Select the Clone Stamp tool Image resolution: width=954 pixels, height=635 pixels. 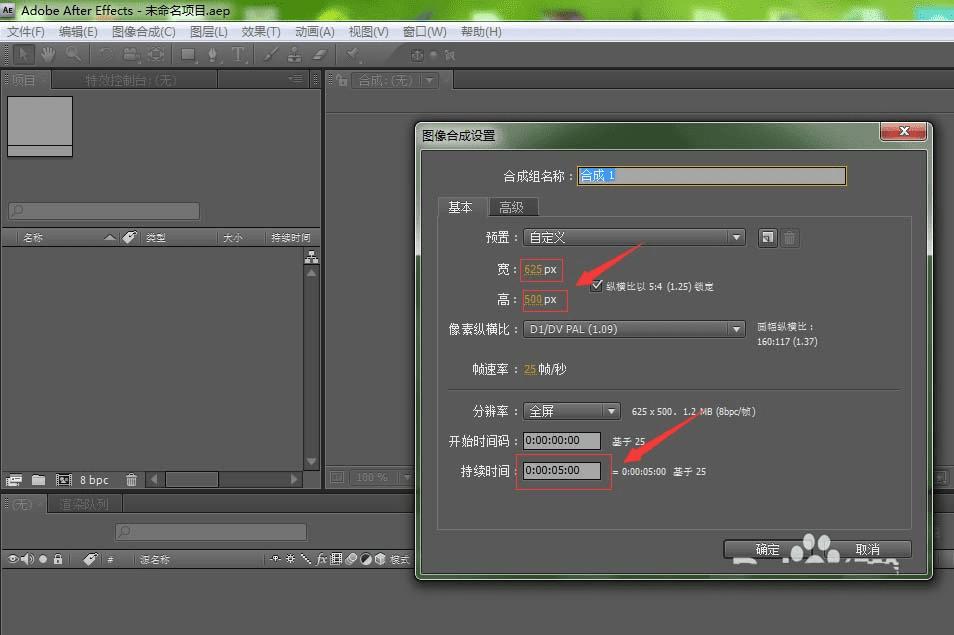294,55
